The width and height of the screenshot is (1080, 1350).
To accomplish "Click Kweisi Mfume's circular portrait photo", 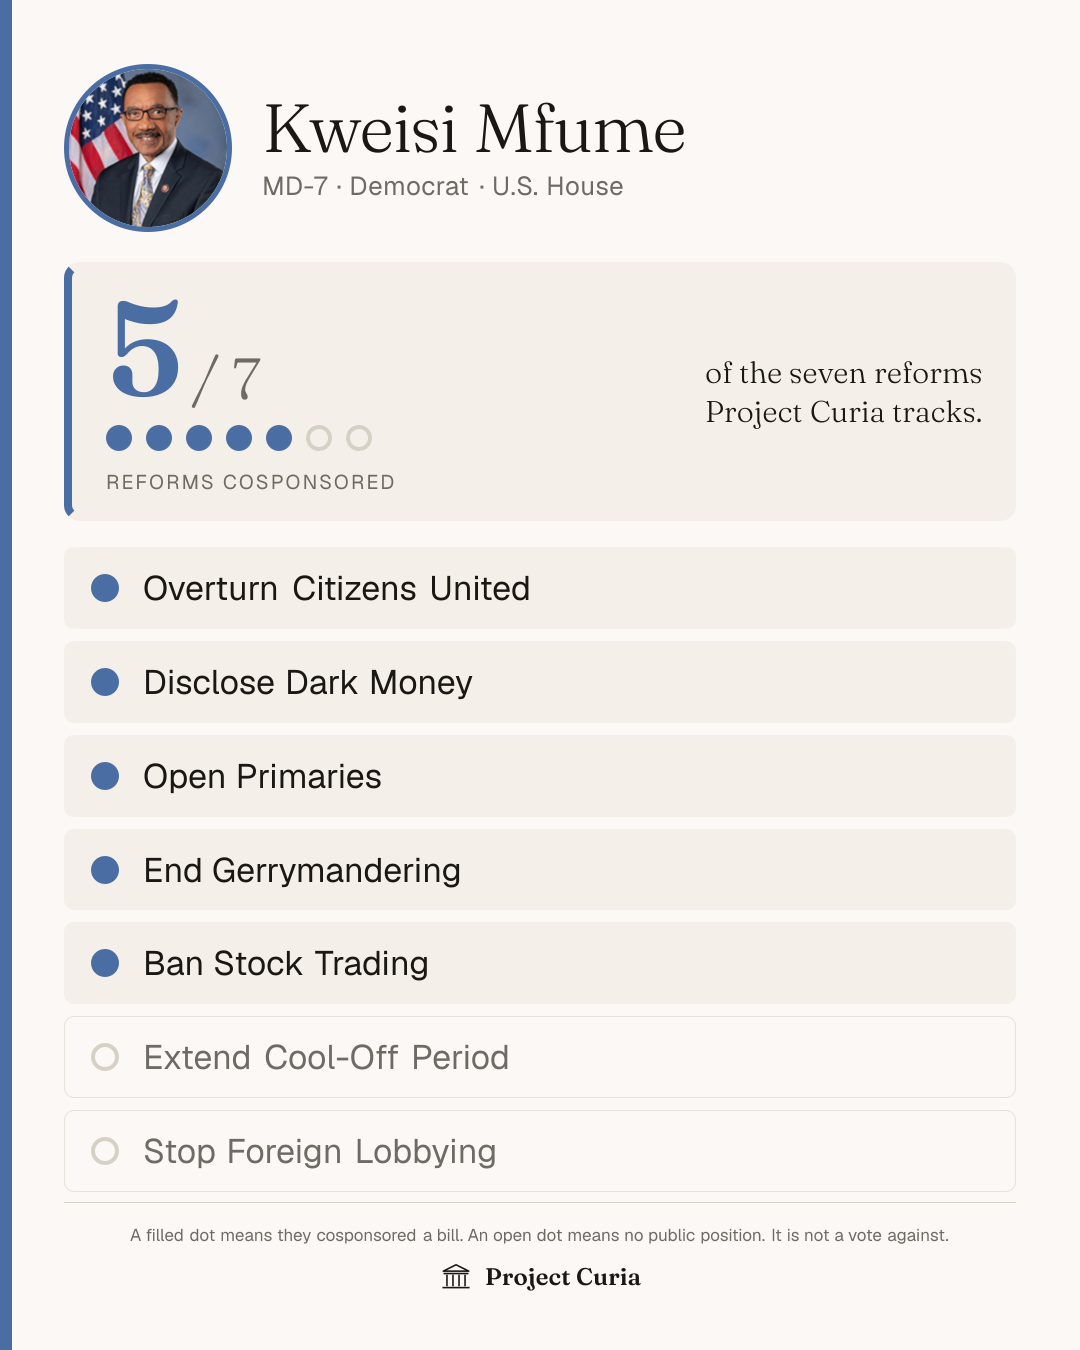I will pyautogui.click(x=148, y=148).
